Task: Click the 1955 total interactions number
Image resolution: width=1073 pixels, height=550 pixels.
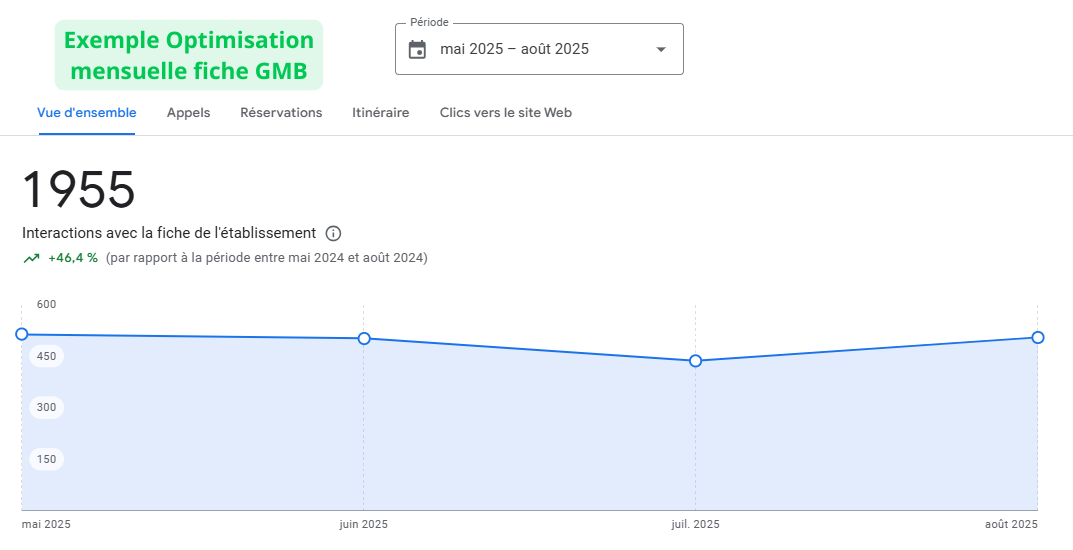Action: tap(79, 190)
